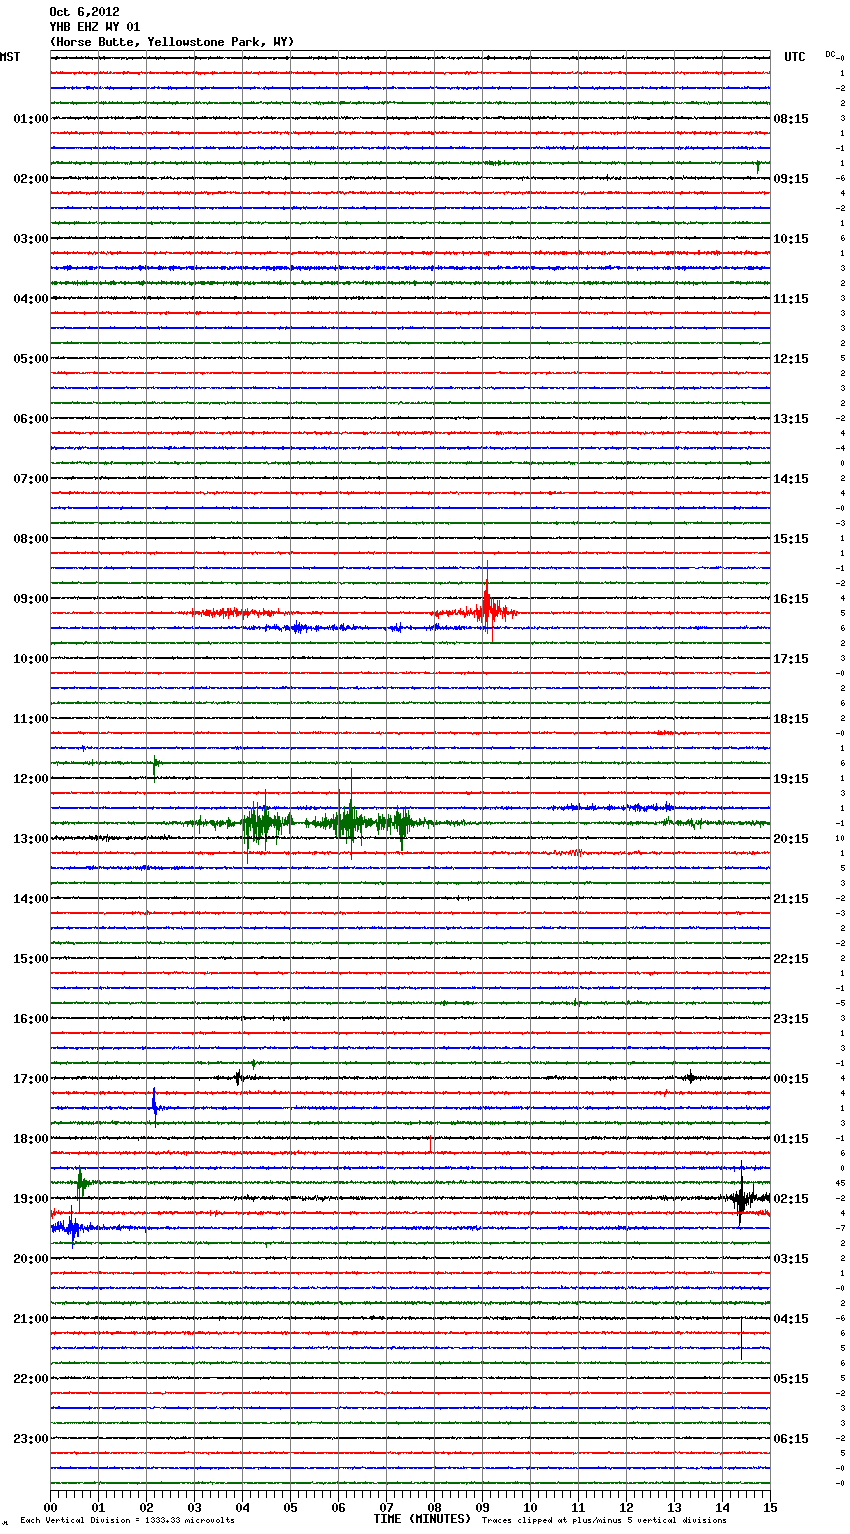The height and width of the screenshot is (1534, 850).
Task: Select the 01:00 MST time label
Action: tap(31, 119)
